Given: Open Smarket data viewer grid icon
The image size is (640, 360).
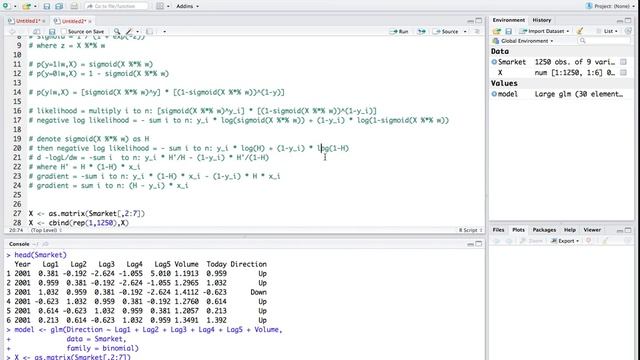Looking at the screenshot, I should [x=623, y=62].
